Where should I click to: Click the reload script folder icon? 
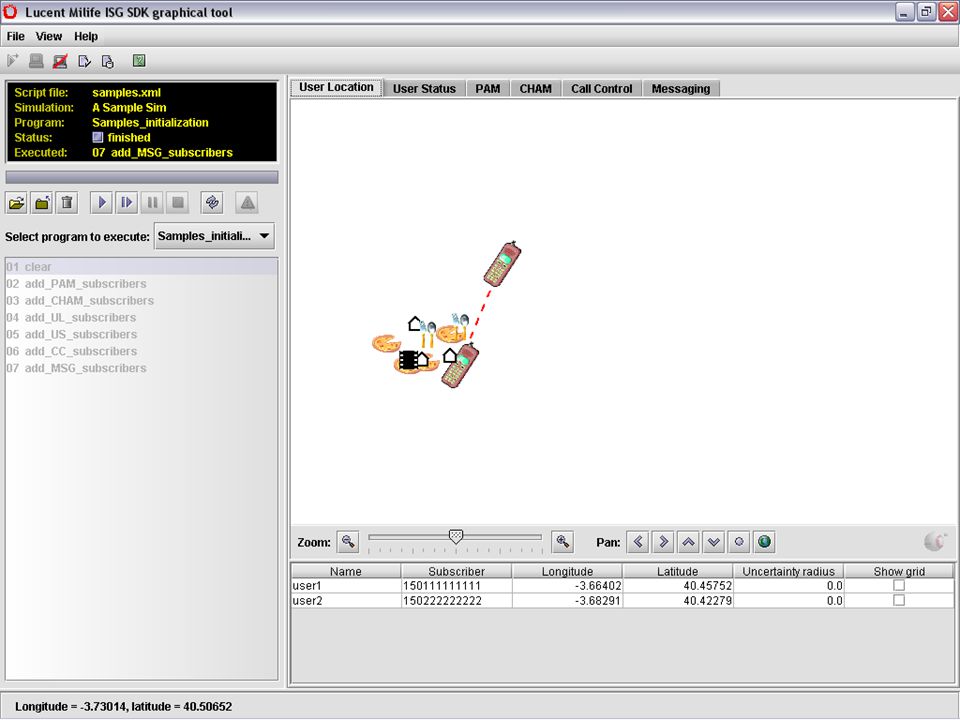(x=42, y=203)
